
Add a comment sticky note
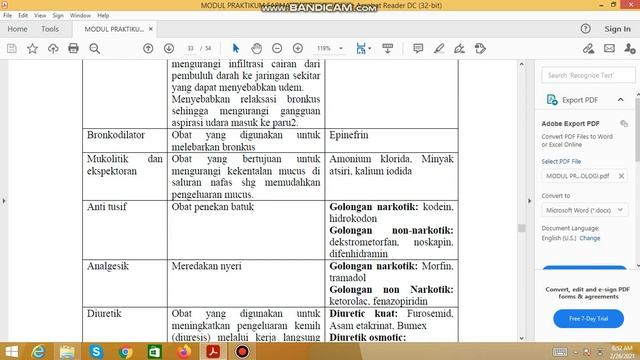418,49
